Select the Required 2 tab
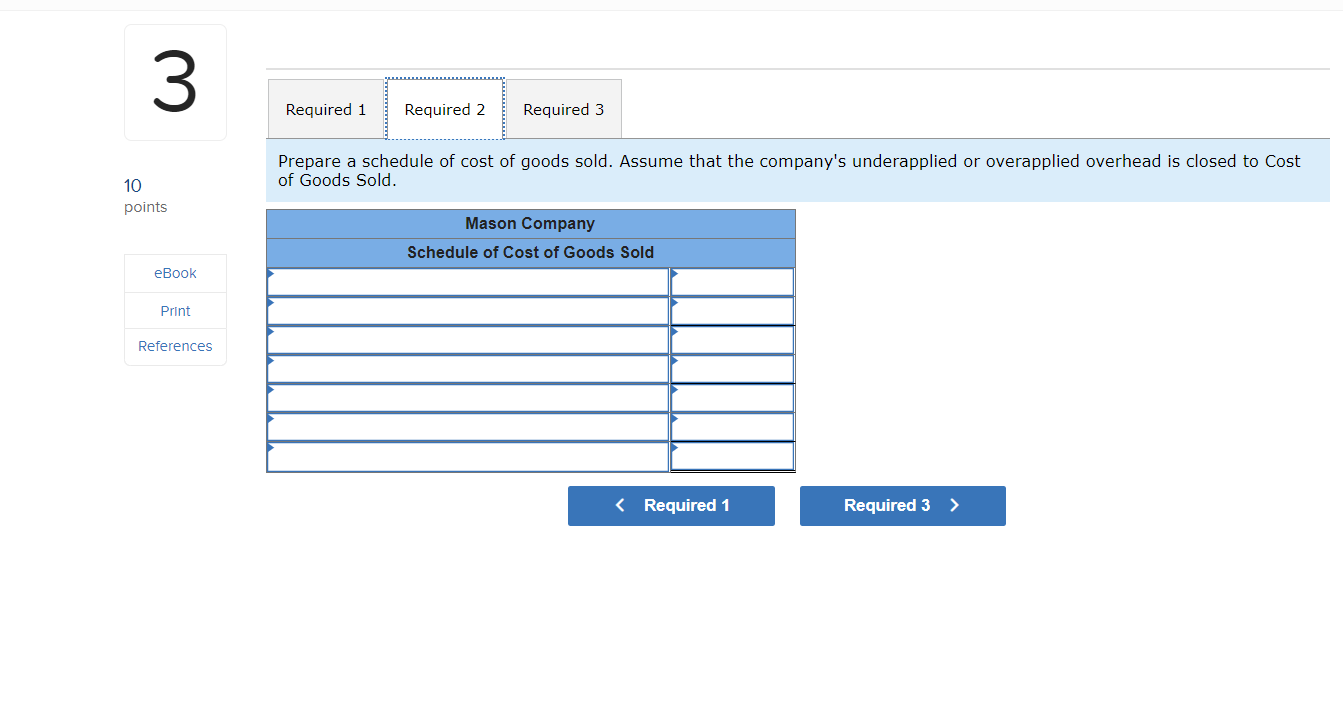This screenshot has width=1343, height=705. [x=444, y=109]
